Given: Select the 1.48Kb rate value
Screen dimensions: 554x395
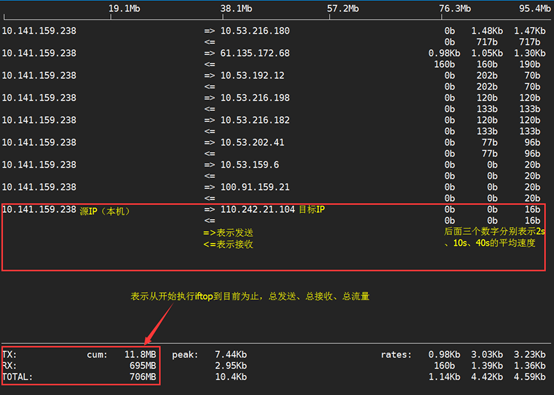Looking at the screenshot, I should (x=487, y=31).
